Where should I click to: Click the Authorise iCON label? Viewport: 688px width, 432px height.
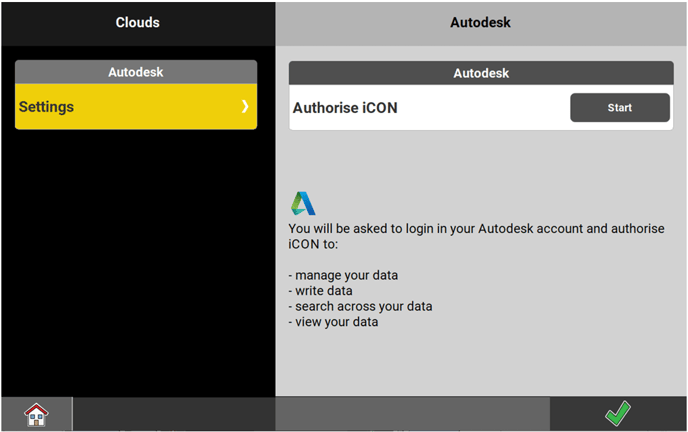pos(345,108)
